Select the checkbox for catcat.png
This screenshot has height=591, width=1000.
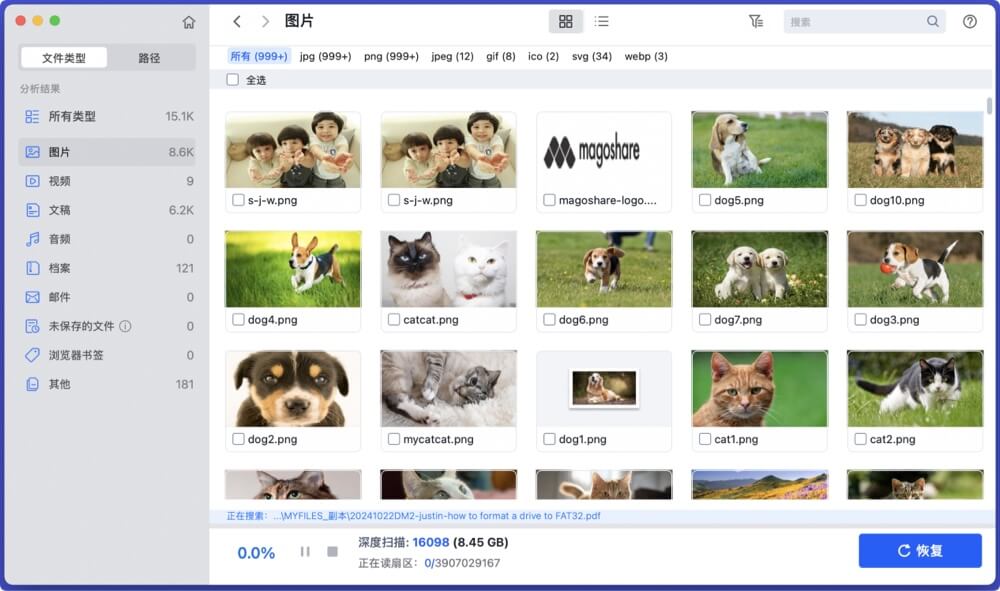tap(393, 321)
